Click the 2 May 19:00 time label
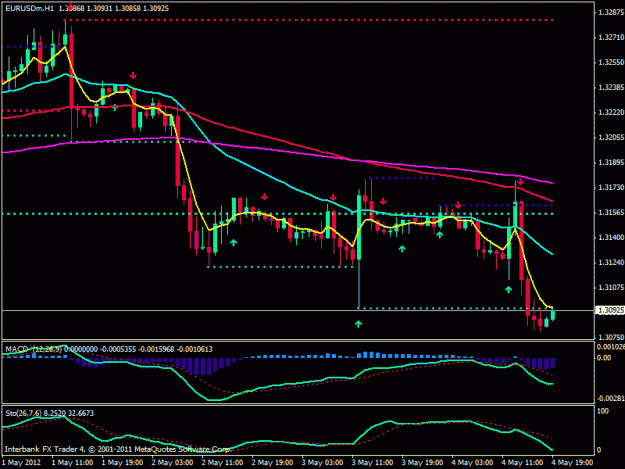The width and height of the screenshot is (625, 469). [x=272, y=463]
